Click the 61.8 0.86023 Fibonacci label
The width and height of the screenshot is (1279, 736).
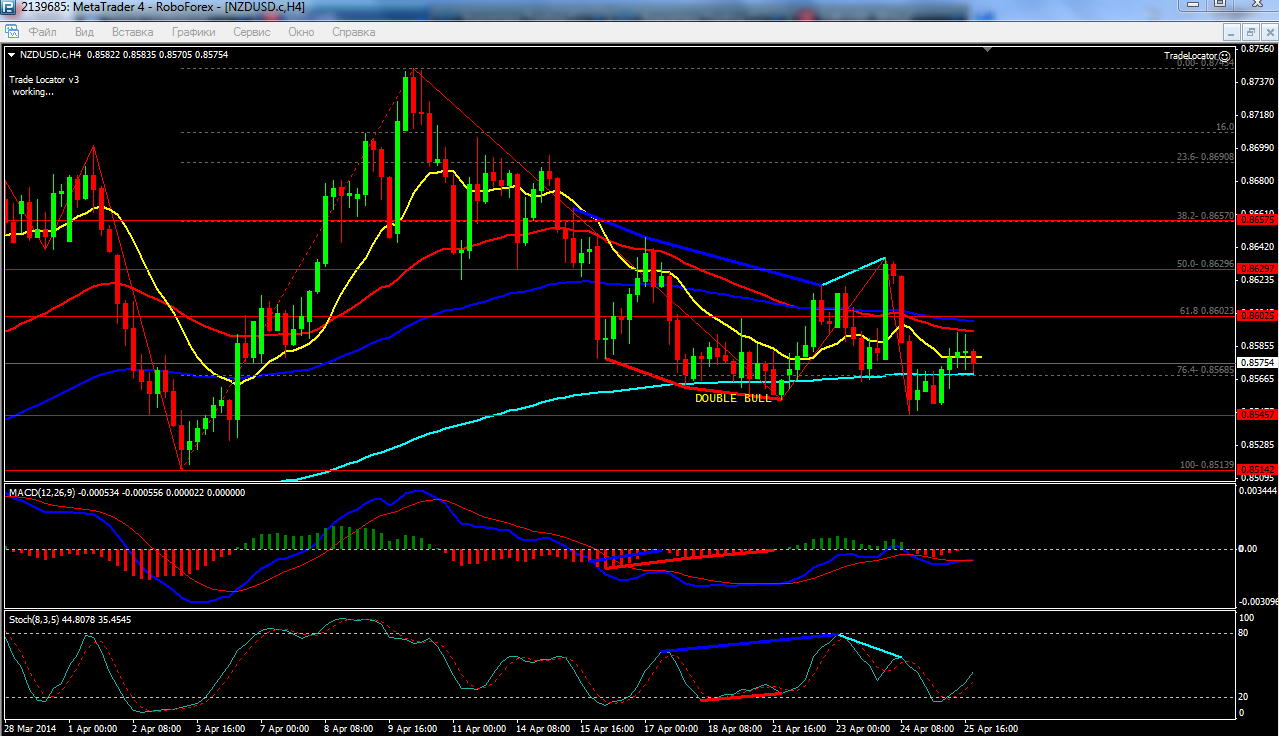pyautogui.click(x=1205, y=311)
